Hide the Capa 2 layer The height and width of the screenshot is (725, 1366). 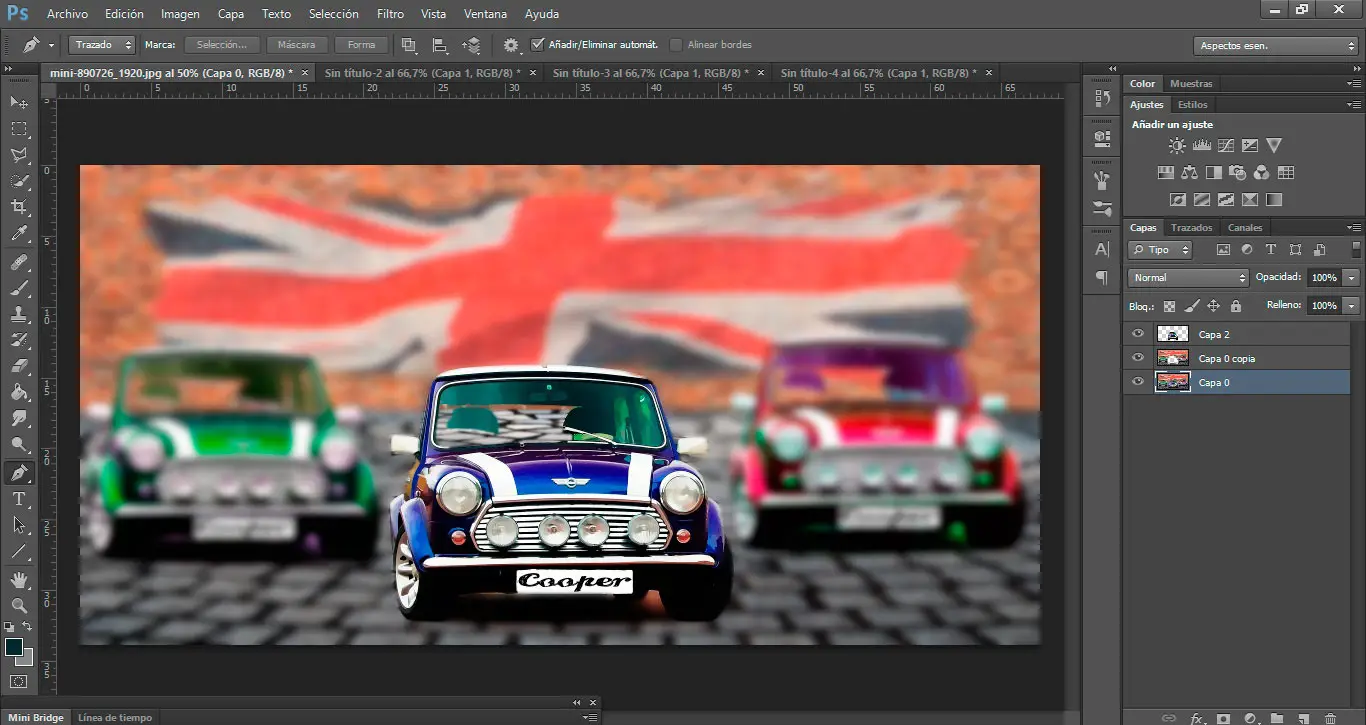click(x=1137, y=334)
